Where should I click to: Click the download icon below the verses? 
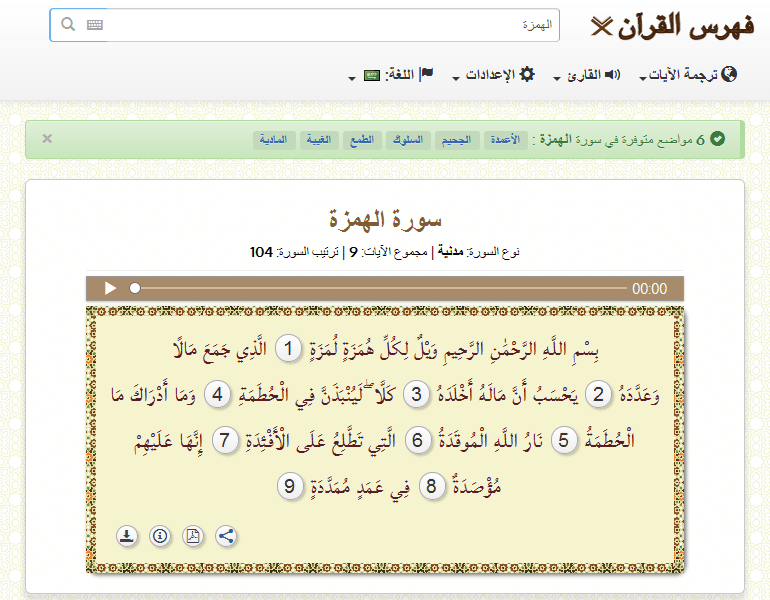click(126, 535)
